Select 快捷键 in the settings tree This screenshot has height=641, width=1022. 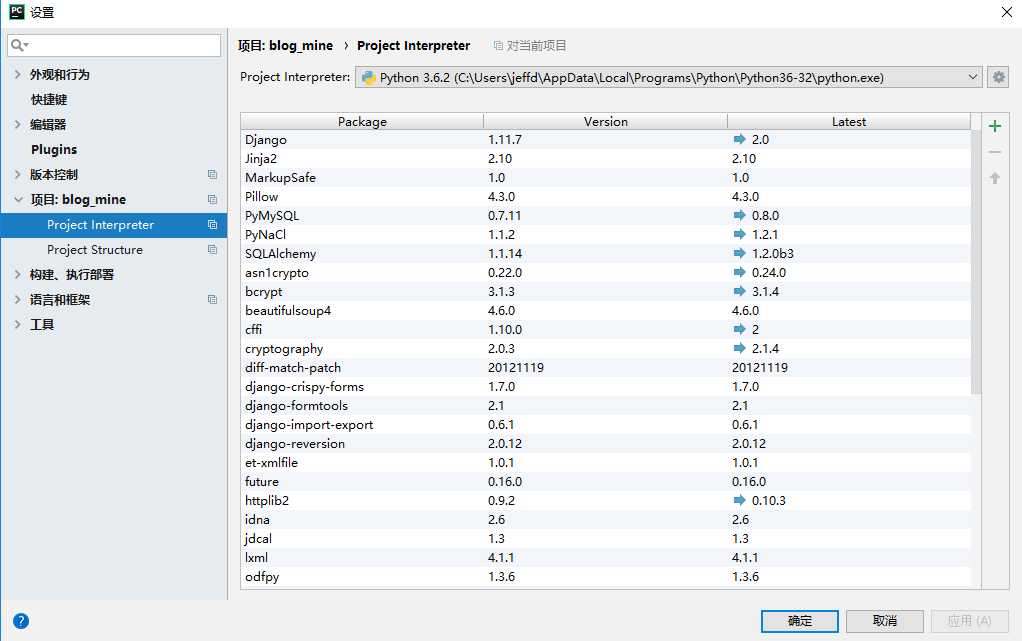click(x=49, y=100)
